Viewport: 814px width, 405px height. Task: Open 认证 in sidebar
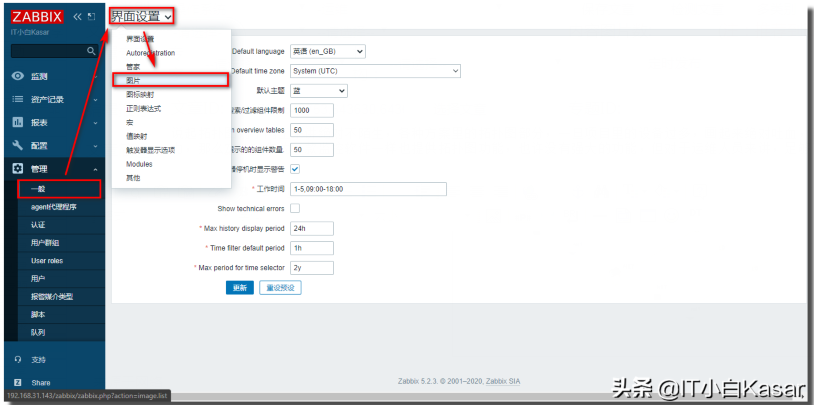click(x=38, y=225)
